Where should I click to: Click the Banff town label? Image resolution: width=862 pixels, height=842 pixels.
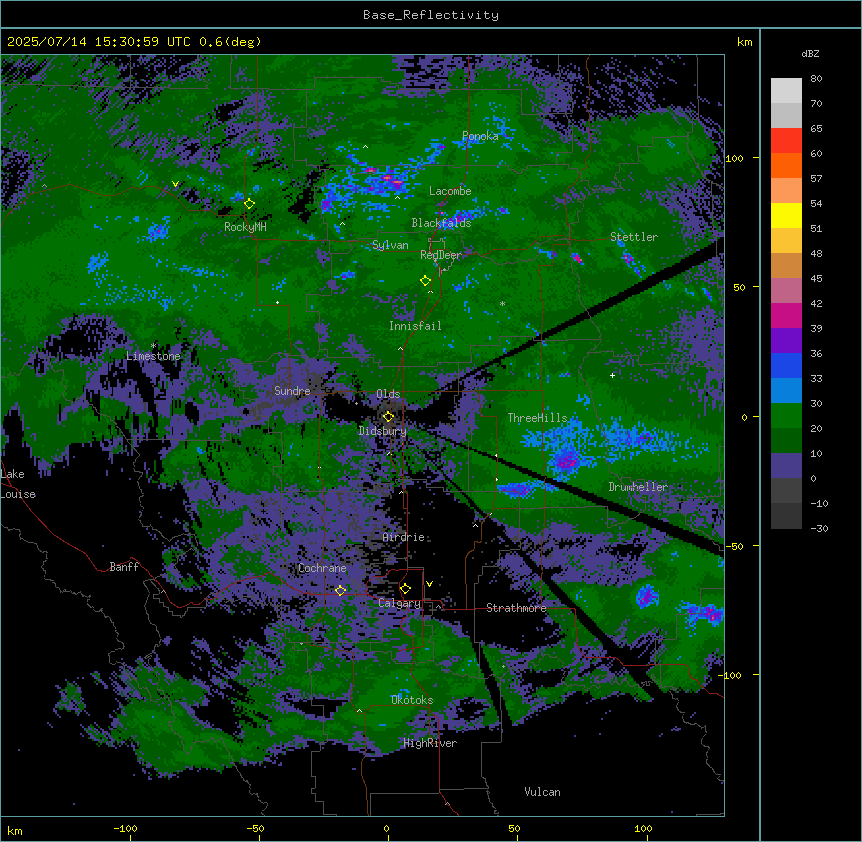click(124, 567)
